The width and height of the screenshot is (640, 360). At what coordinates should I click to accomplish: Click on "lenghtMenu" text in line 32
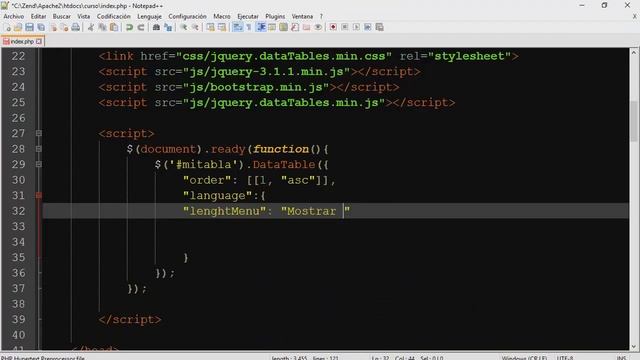[224, 211]
